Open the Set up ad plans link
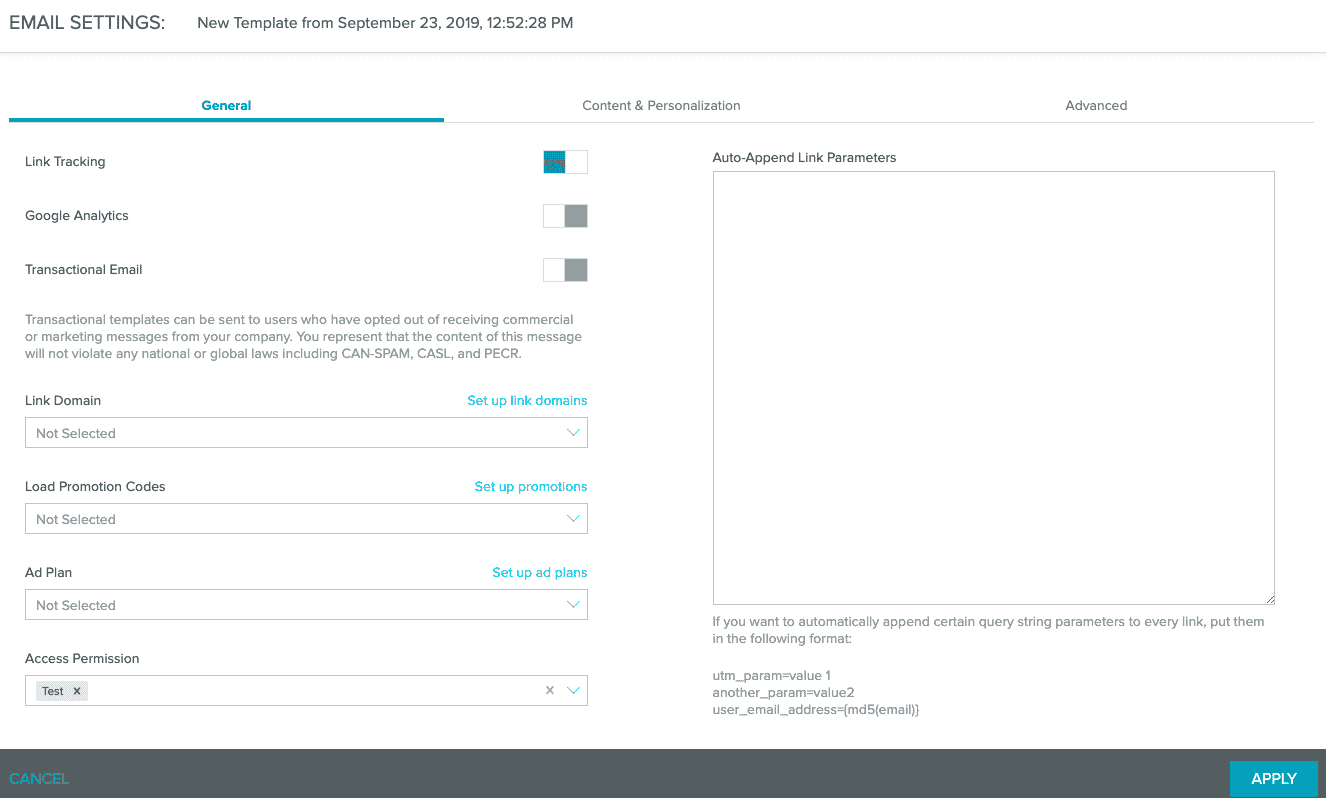Viewport: 1326px width, 798px height. tap(539, 572)
